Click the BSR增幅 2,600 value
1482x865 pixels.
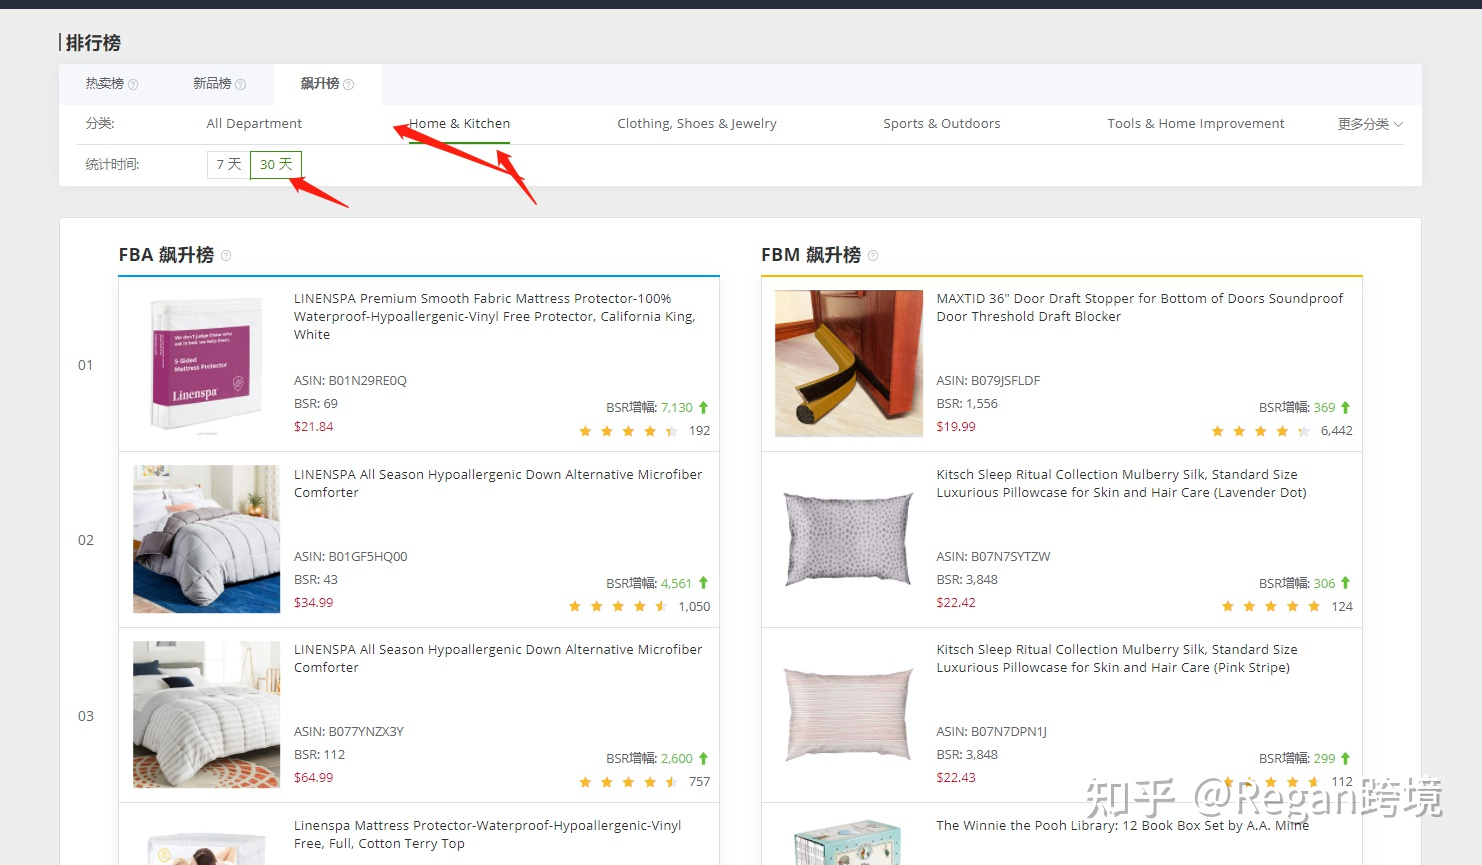coord(677,759)
